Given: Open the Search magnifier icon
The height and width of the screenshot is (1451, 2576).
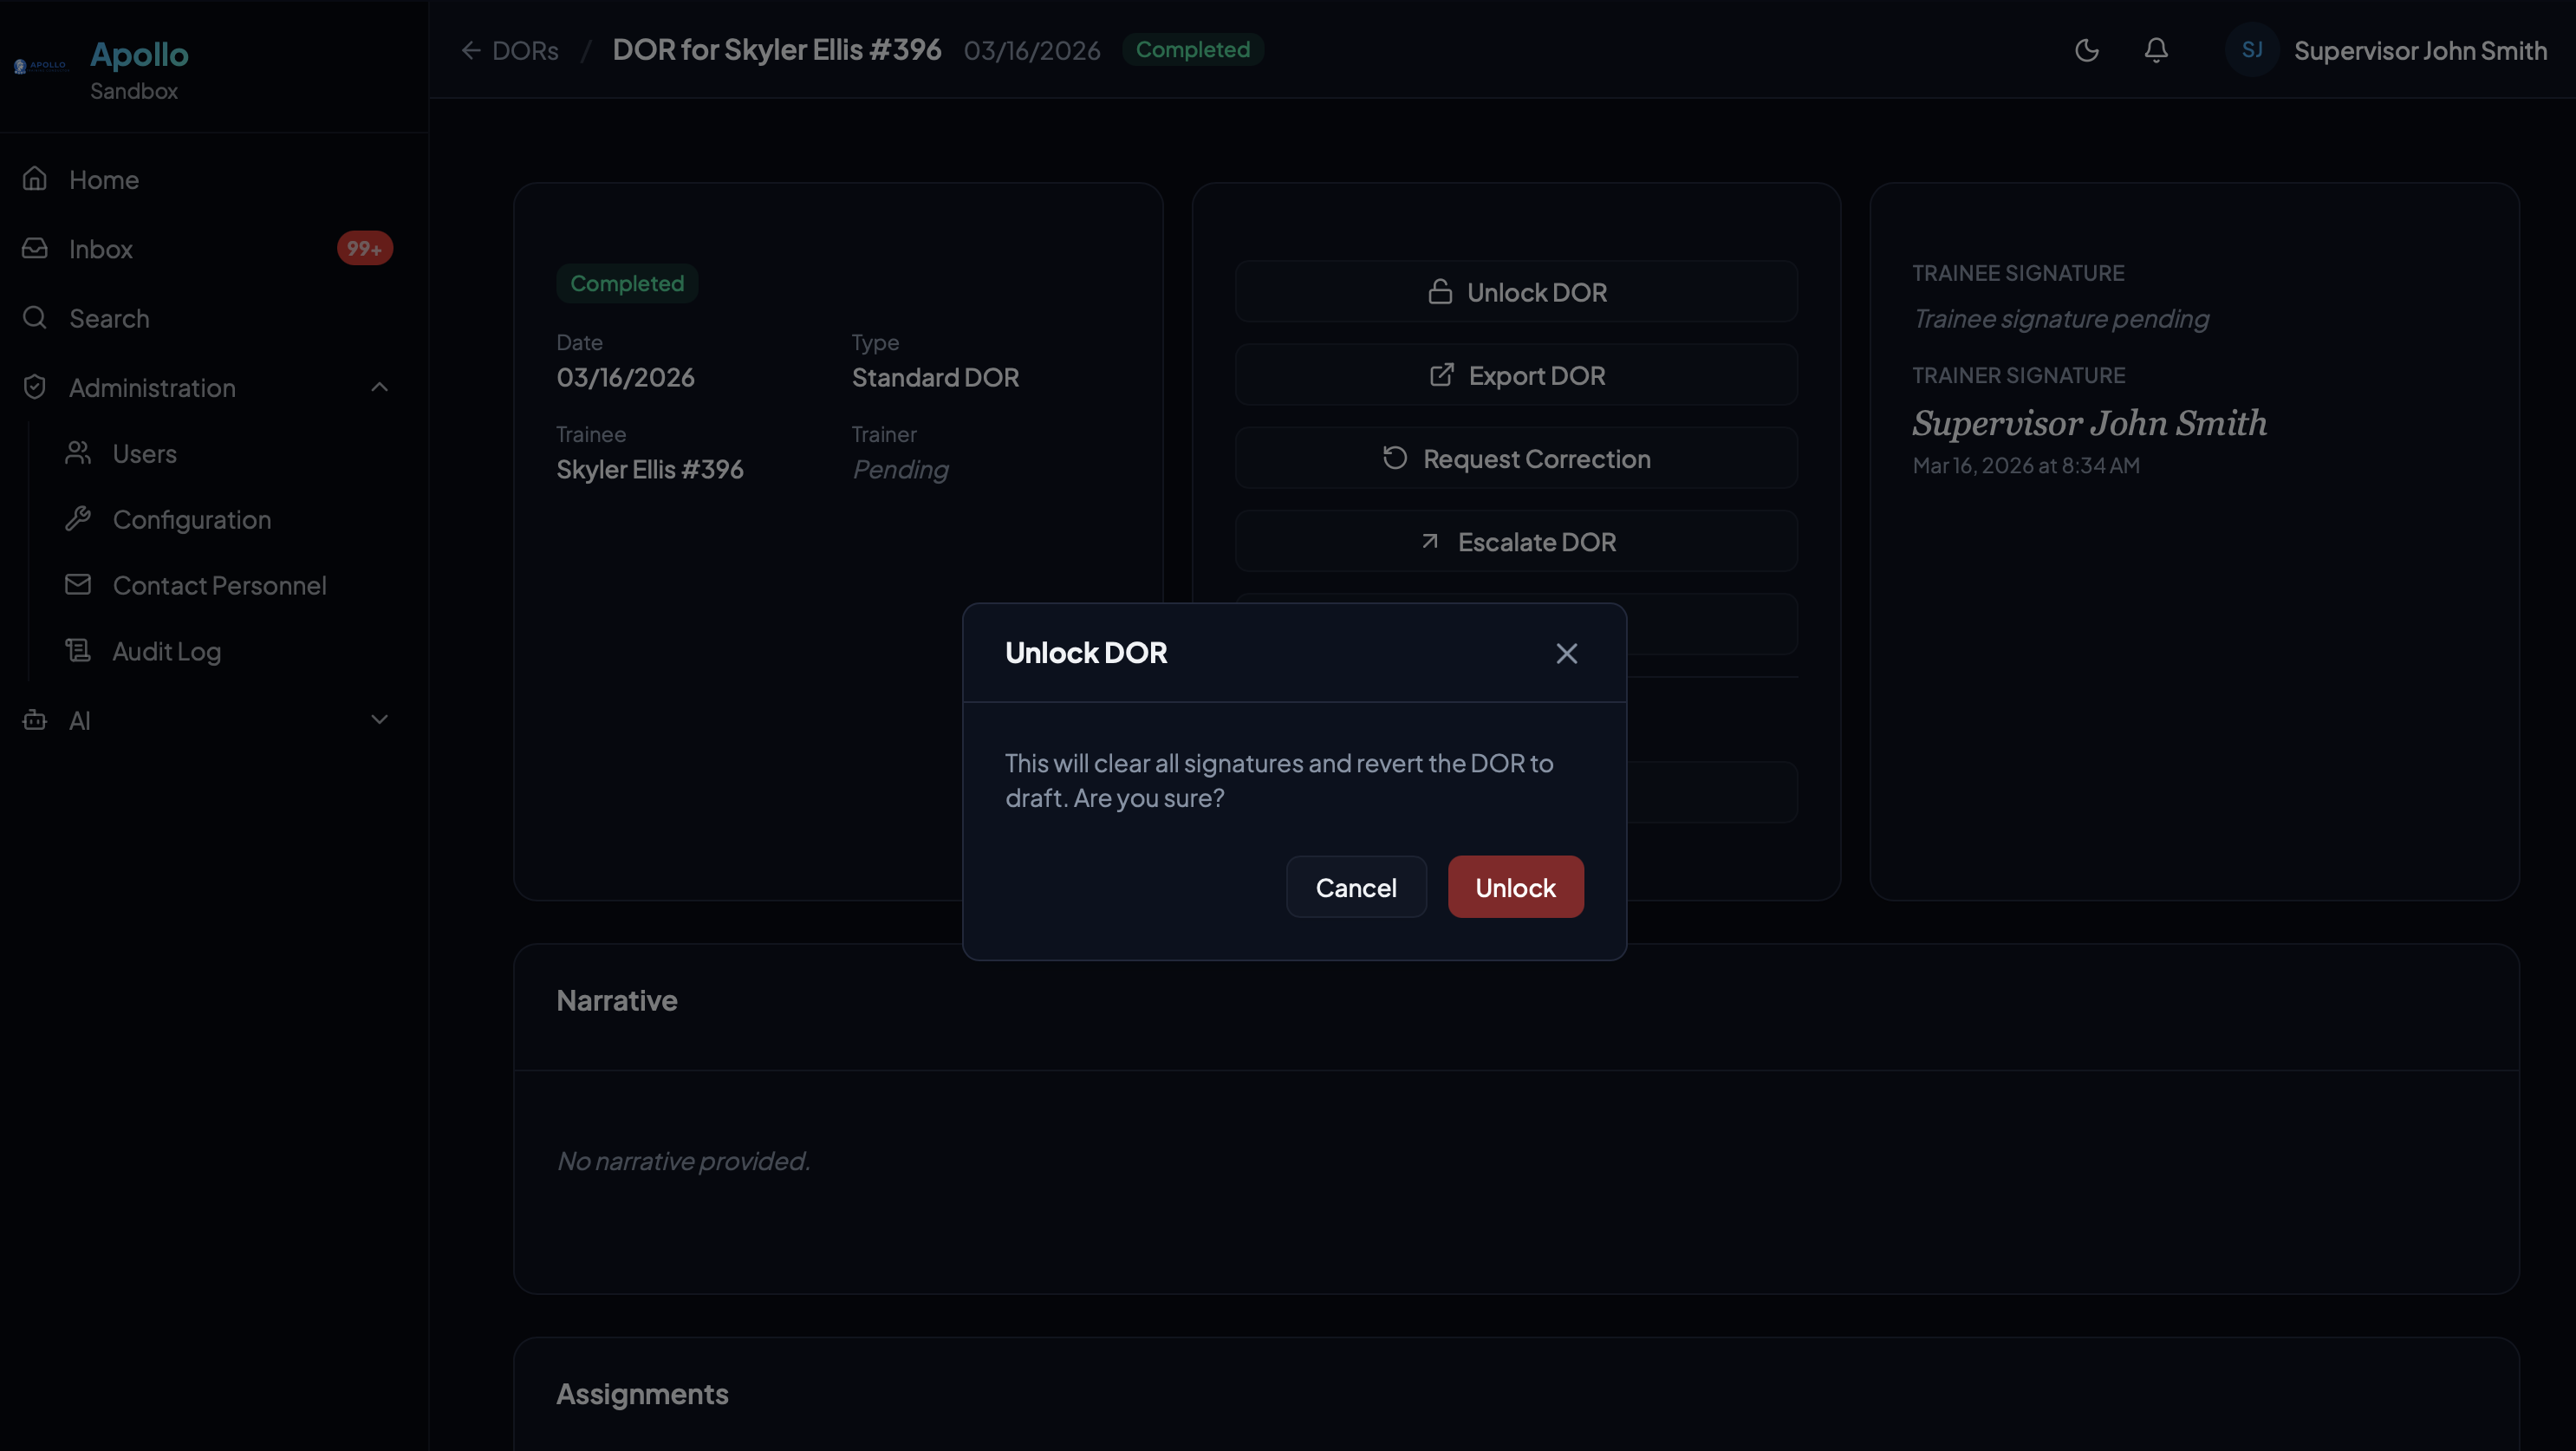Looking at the screenshot, I should [34, 318].
